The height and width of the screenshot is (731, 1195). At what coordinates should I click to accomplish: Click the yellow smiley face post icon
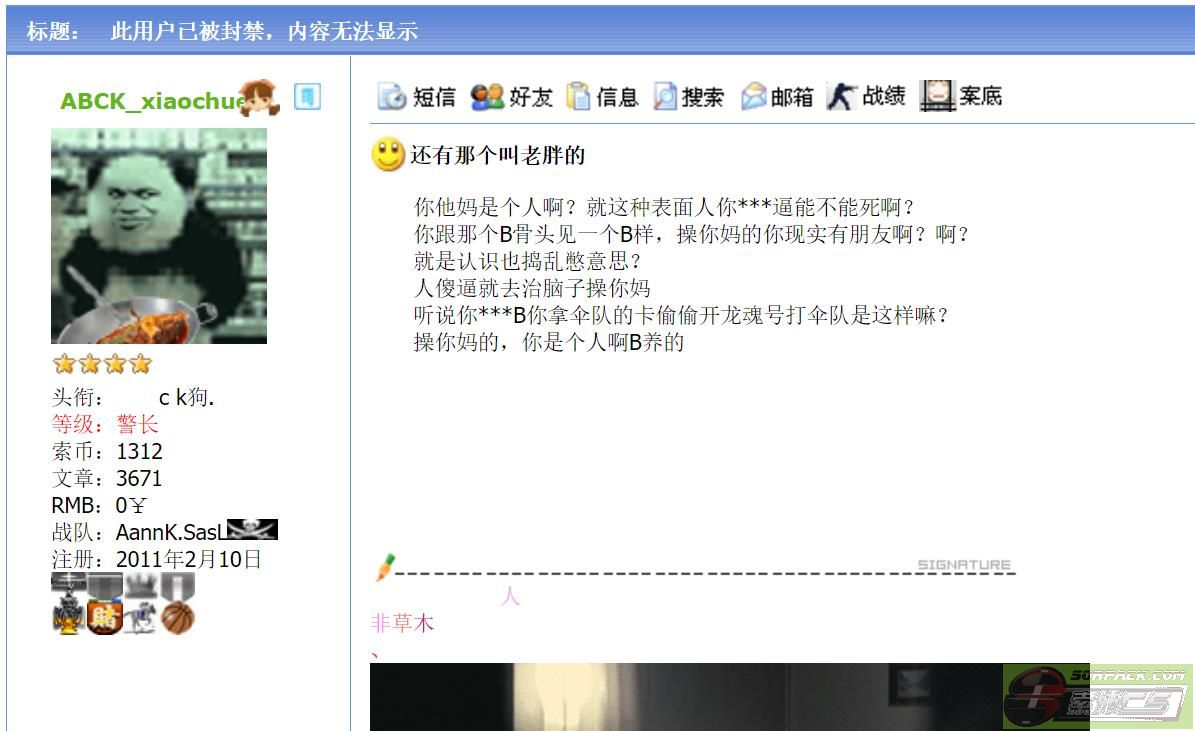[388, 155]
